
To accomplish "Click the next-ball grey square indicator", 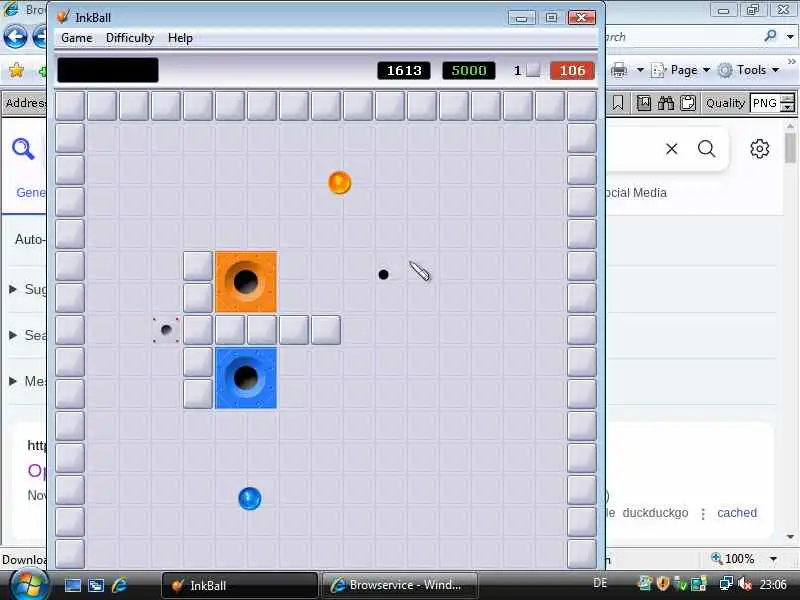I will (x=533, y=70).
